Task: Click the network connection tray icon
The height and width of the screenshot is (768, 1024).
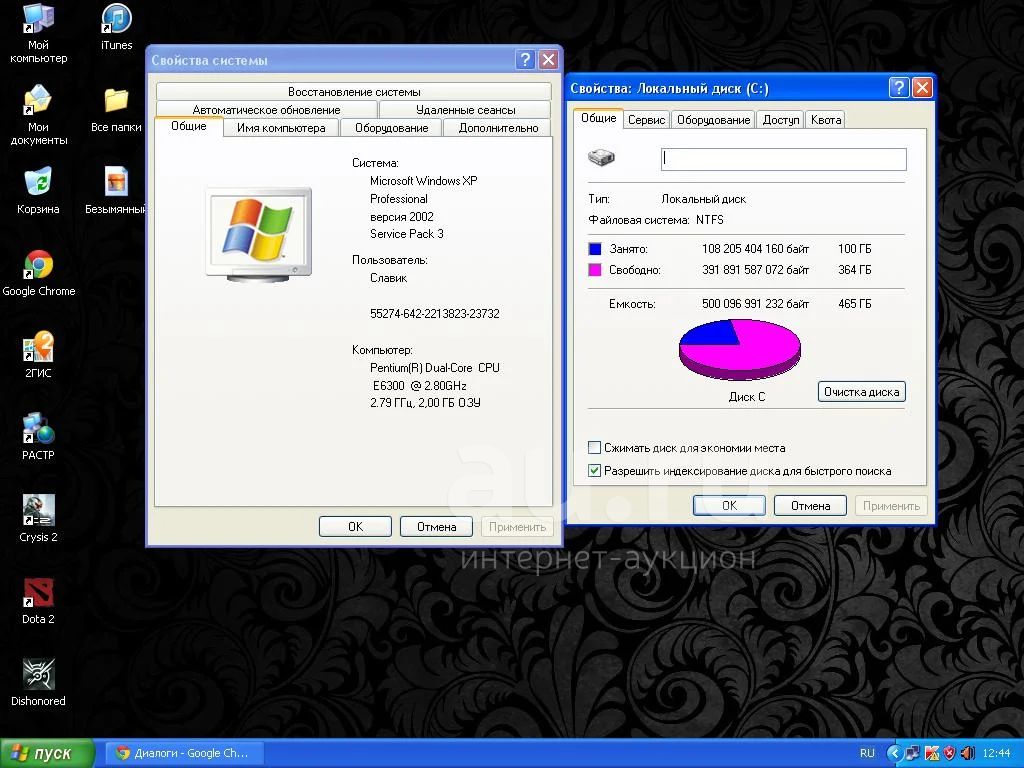Action: click(x=913, y=753)
